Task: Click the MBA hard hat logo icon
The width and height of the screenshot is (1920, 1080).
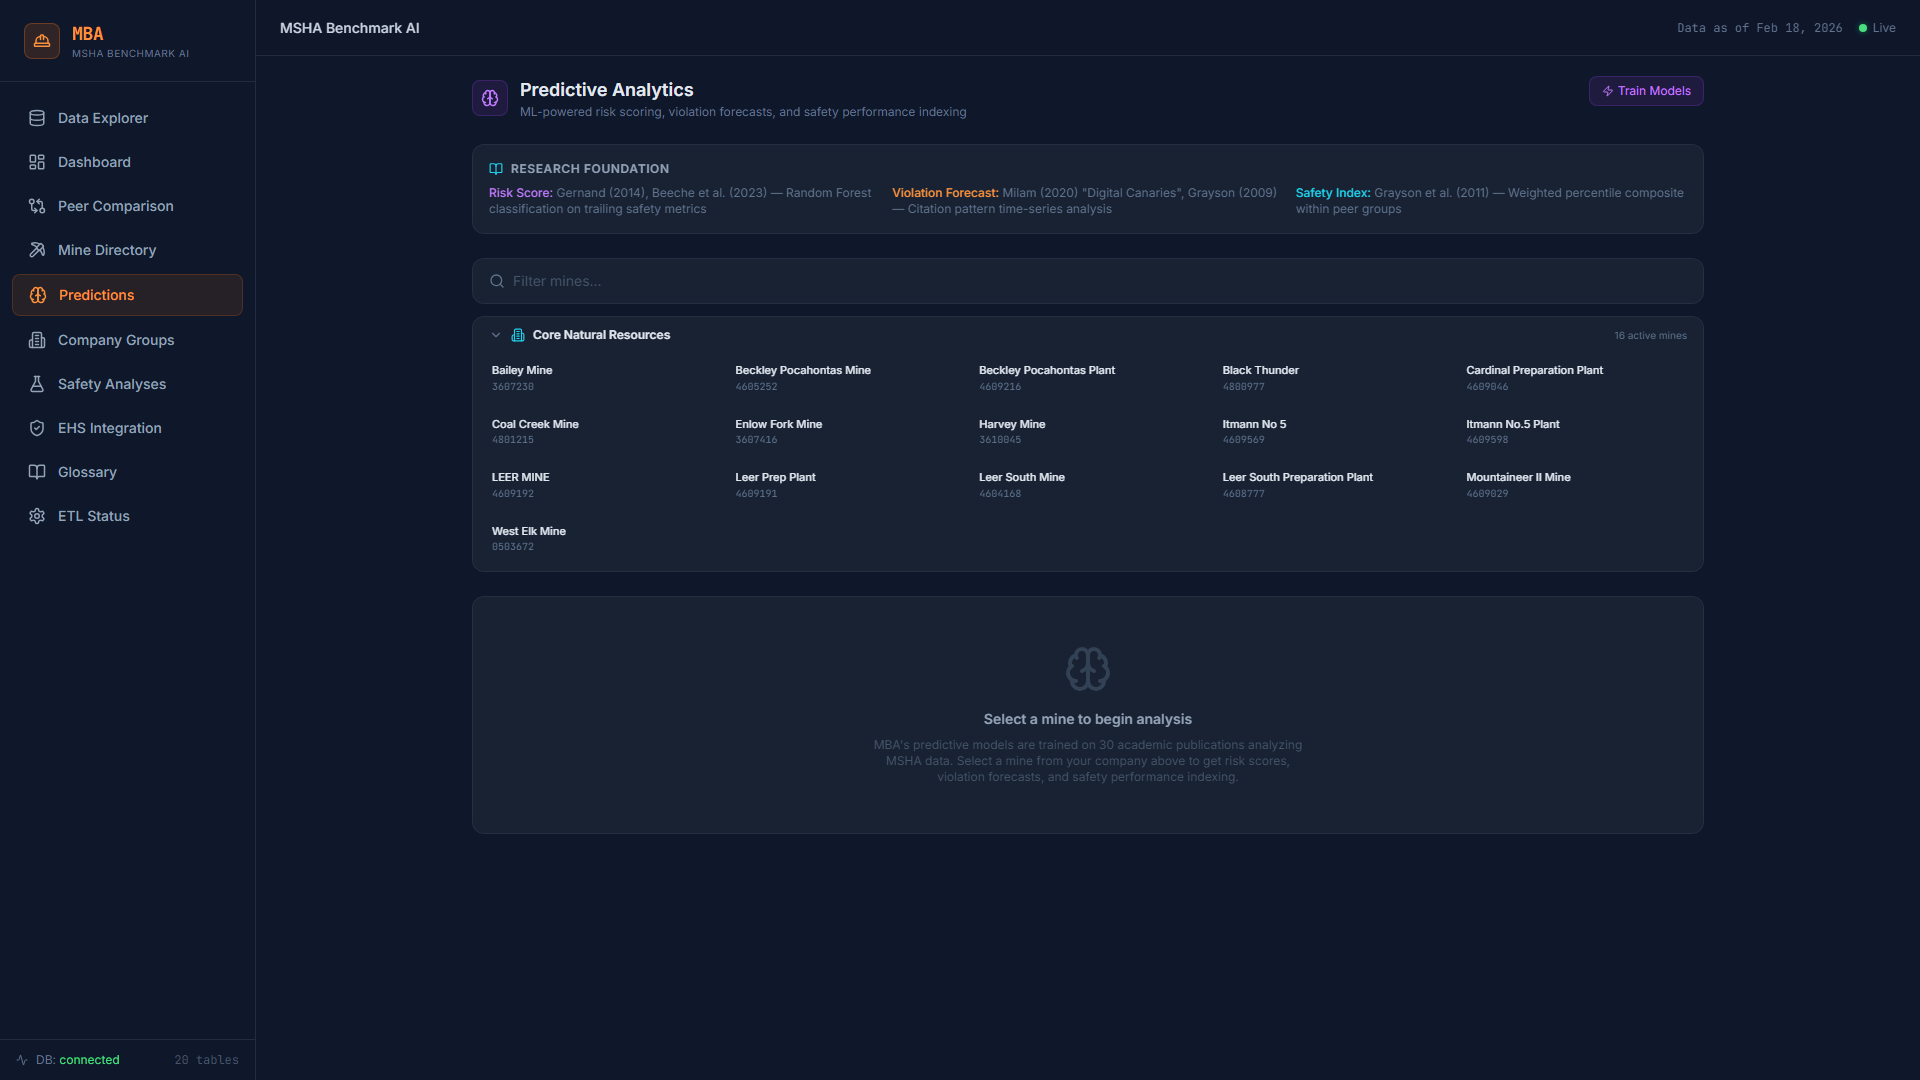Action: pyautogui.click(x=41, y=40)
